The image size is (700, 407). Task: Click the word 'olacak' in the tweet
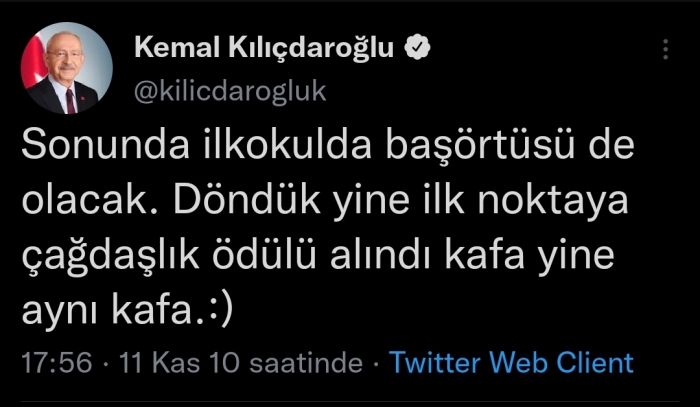point(85,201)
